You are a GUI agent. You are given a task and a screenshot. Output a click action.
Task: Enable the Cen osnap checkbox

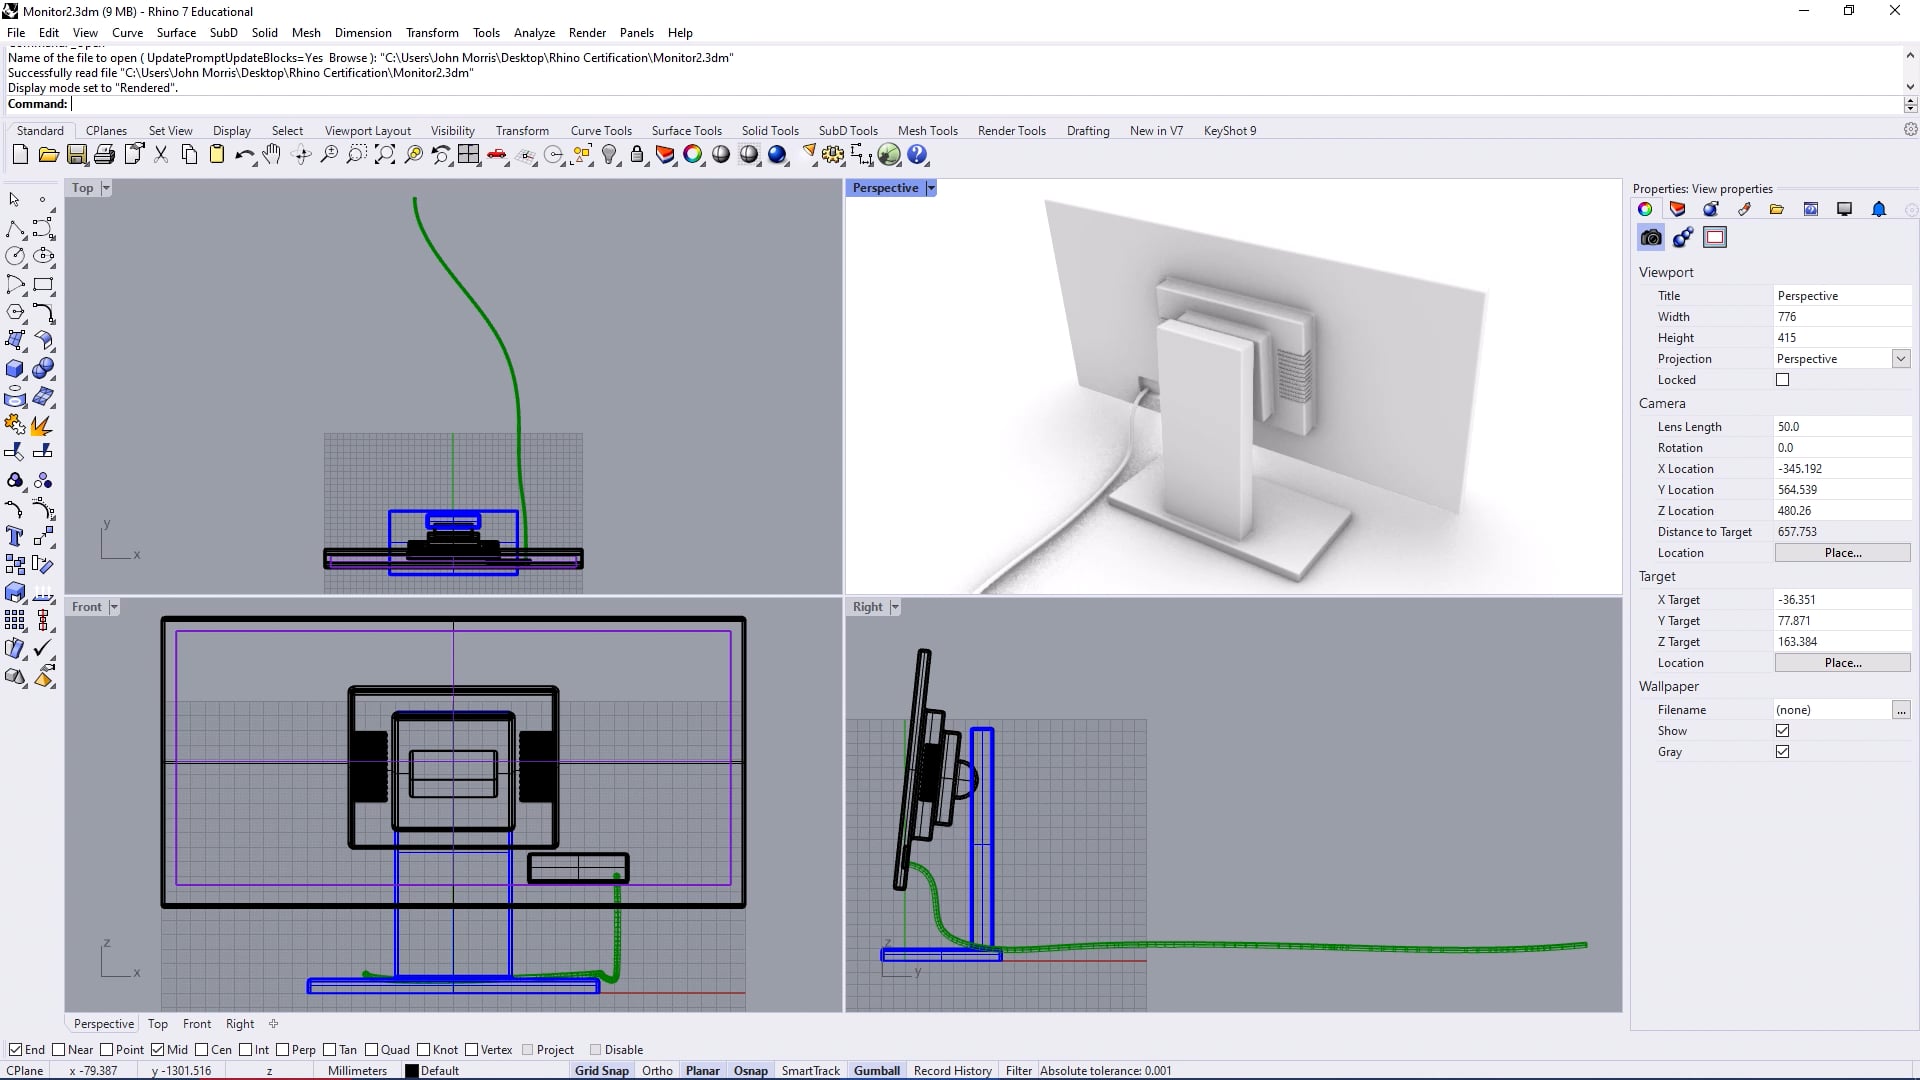point(201,1050)
